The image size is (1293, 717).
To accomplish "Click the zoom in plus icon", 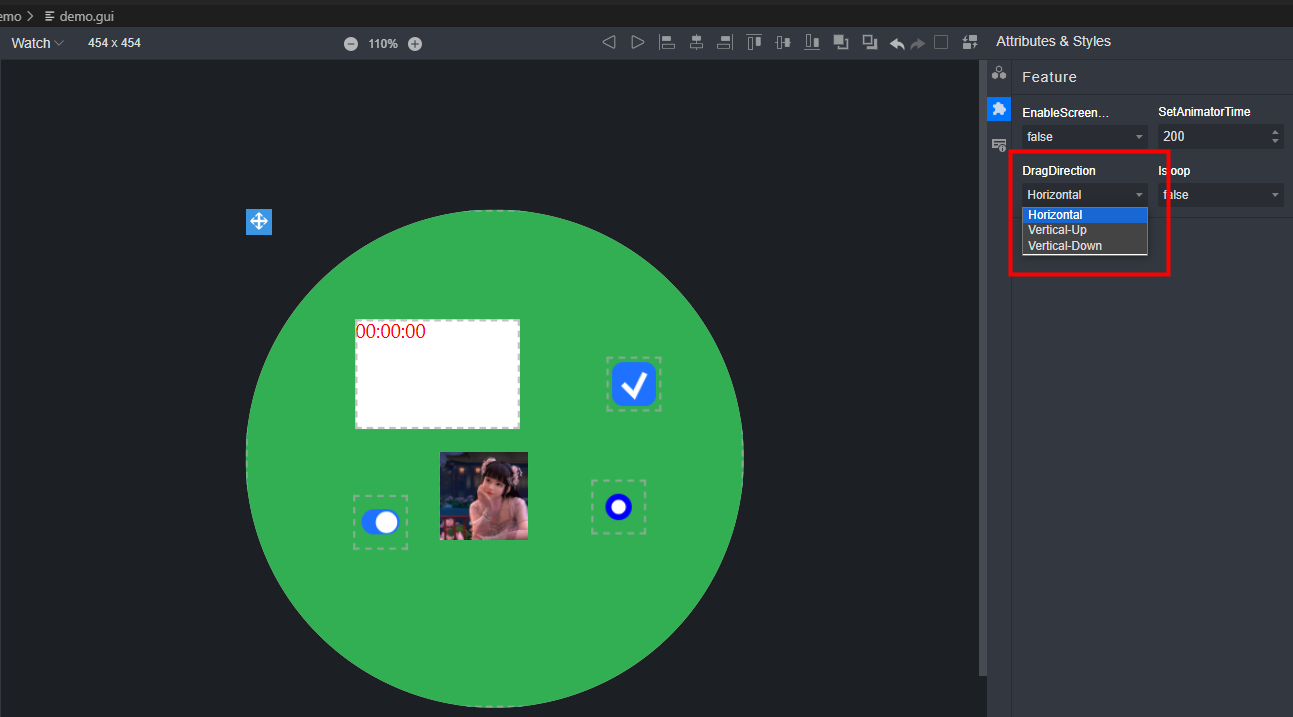I will click(x=415, y=44).
